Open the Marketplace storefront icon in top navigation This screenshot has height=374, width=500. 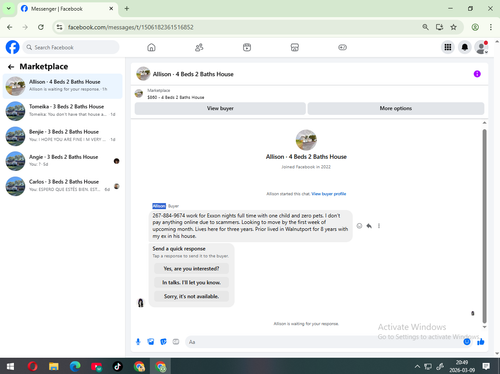pos(295,47)
